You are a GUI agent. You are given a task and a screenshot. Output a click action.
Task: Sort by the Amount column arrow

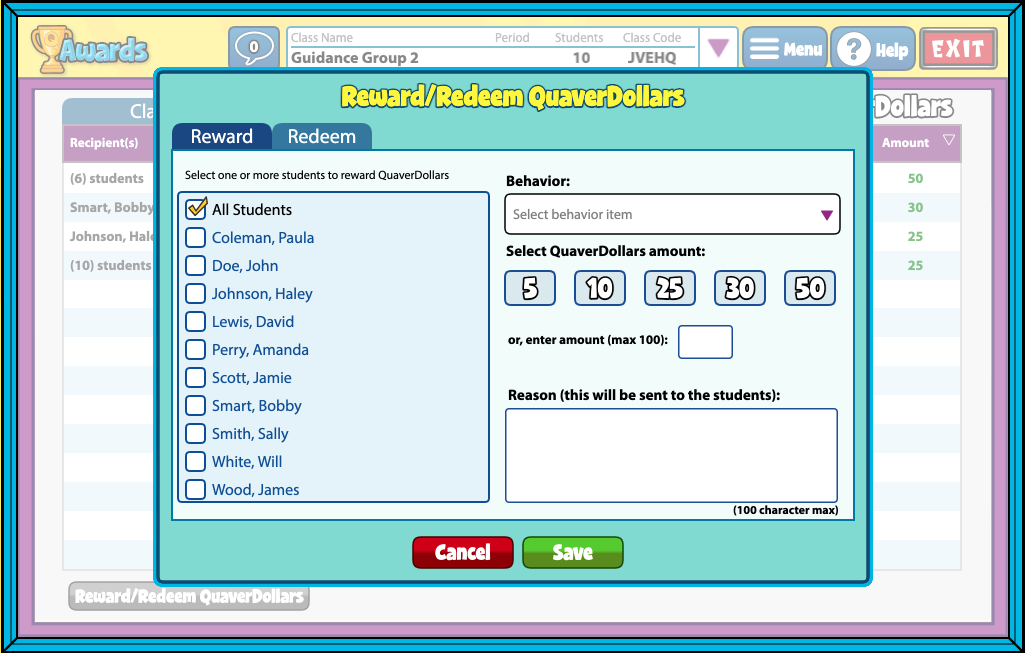pyautogui.click(x=949, y=140)
